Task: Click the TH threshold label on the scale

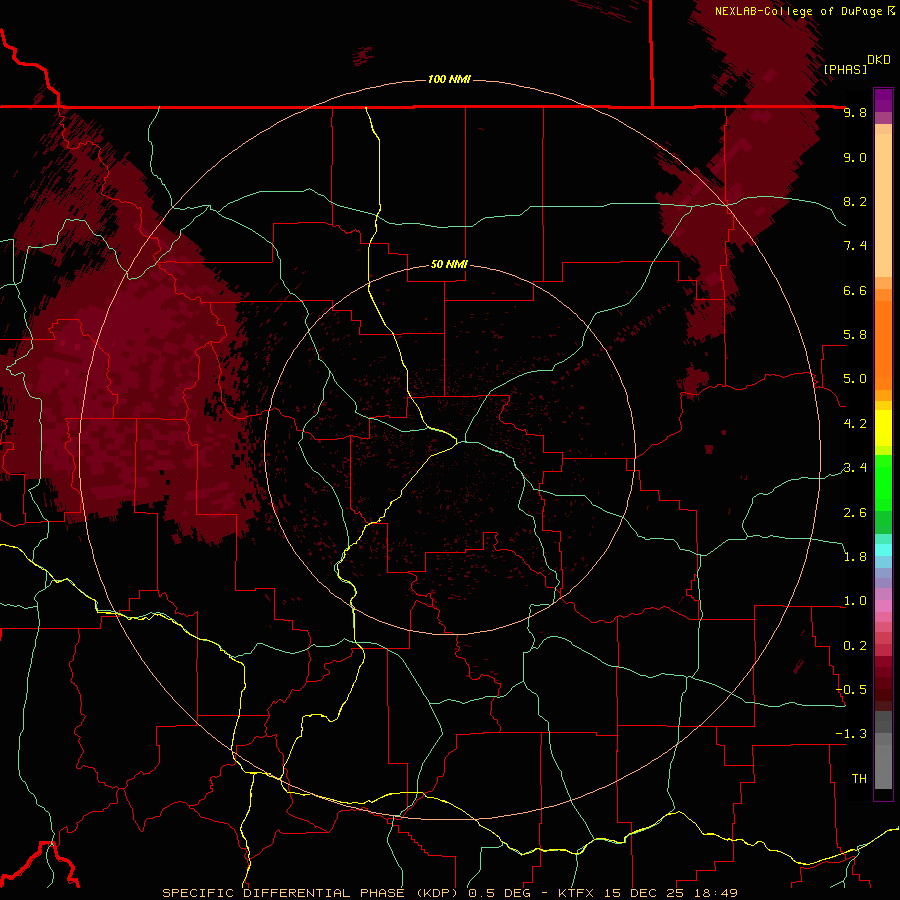Action: [x=859, y=779]
